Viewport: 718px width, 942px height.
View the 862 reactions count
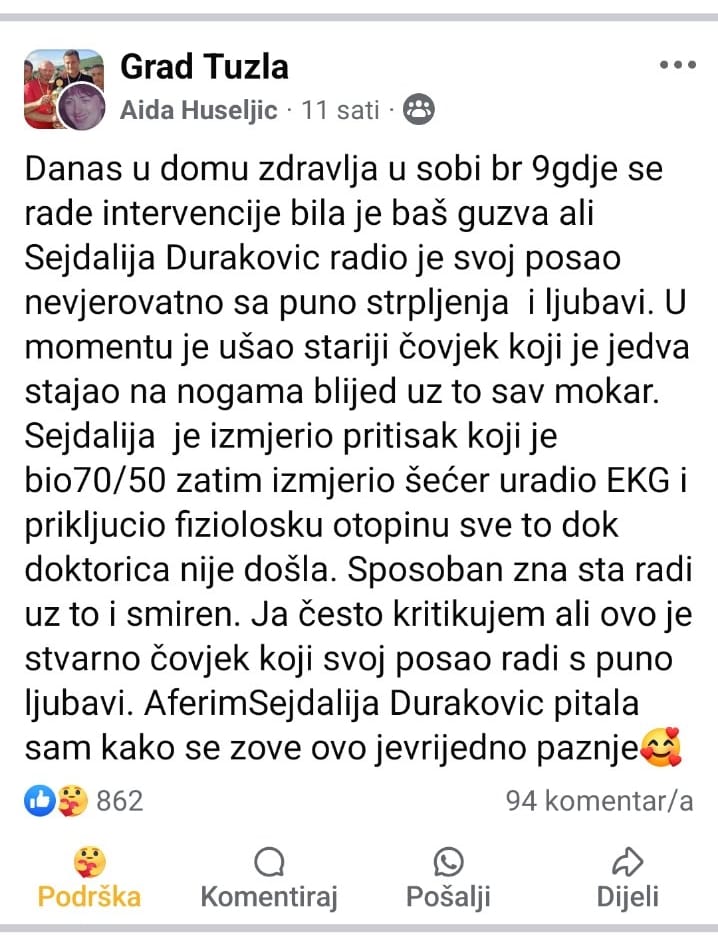tap(120, 801)
